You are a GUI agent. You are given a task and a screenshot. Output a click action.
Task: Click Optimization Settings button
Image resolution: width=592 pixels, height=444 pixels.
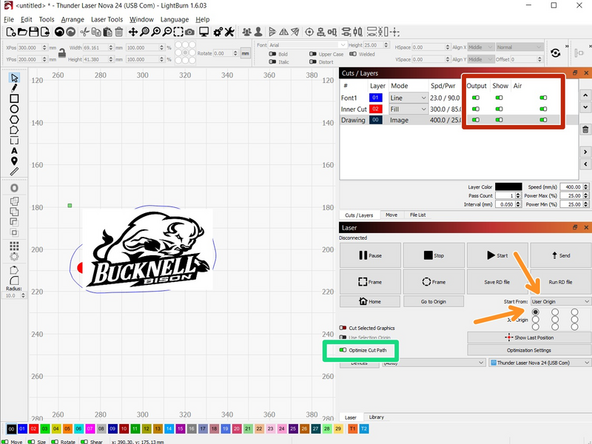point(529,350)
